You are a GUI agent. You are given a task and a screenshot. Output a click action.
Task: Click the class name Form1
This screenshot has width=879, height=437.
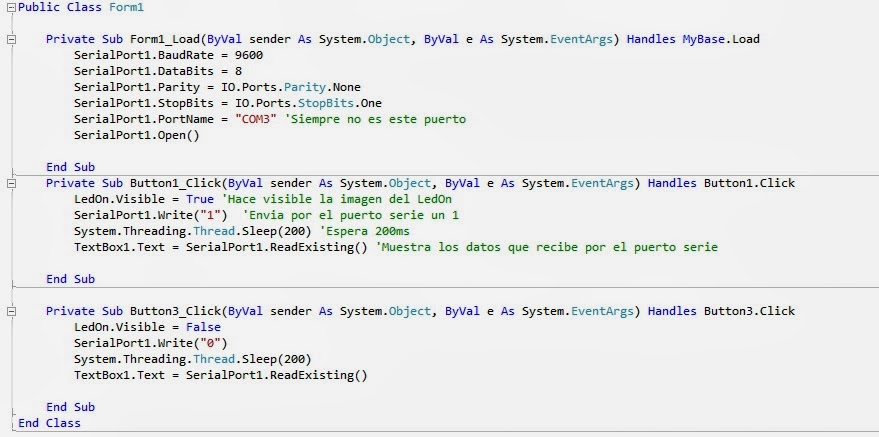pos(127,8)
